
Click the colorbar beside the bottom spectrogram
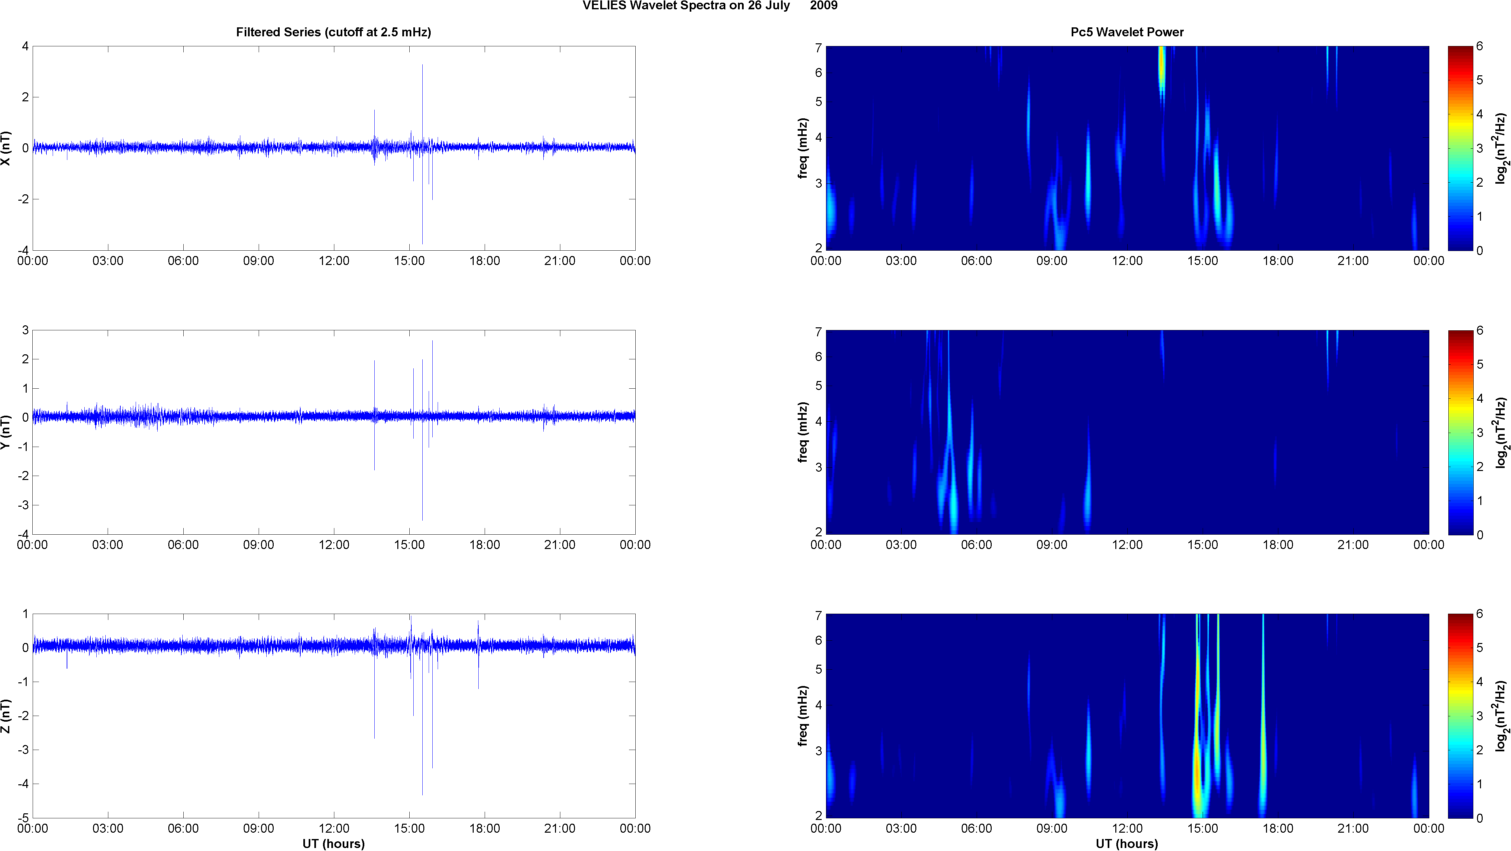1460,716
